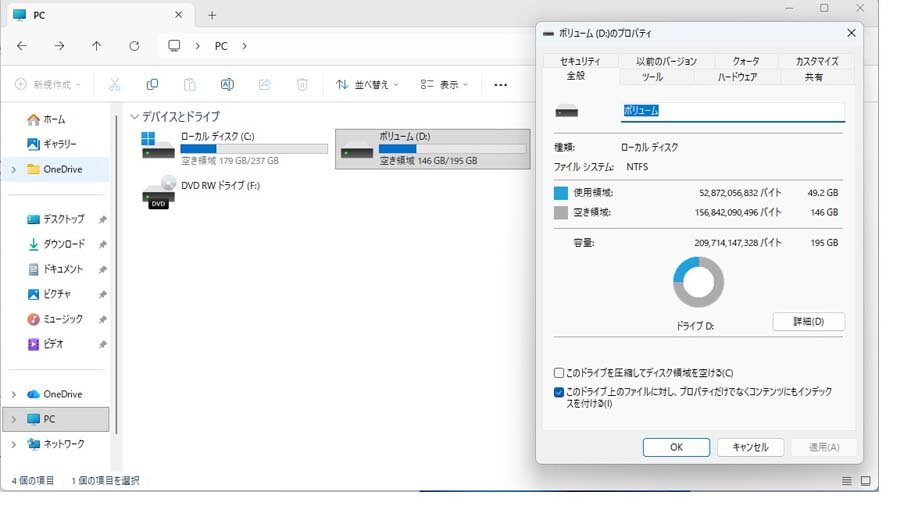Enable compress this drive checkbox
This screenshot has height=506, width=900.
tap(558, 373)
